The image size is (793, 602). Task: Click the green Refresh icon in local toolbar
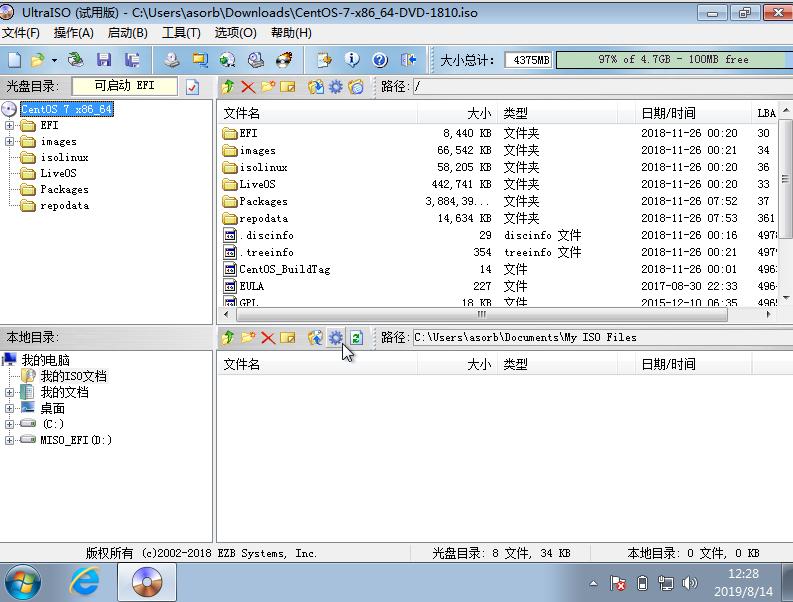coord(357,337)
